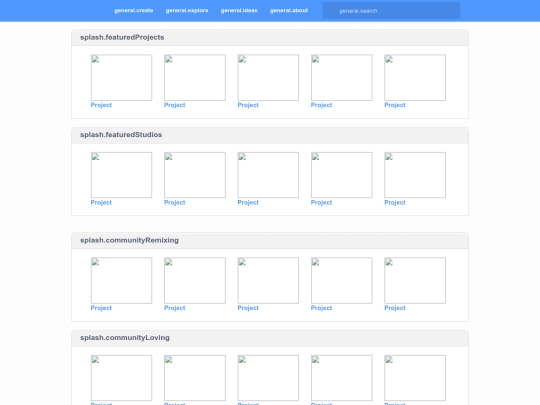
Task: Open third thumbnail in splash.communityLoving
Action: pyautogui.click(x=268, y=378)
